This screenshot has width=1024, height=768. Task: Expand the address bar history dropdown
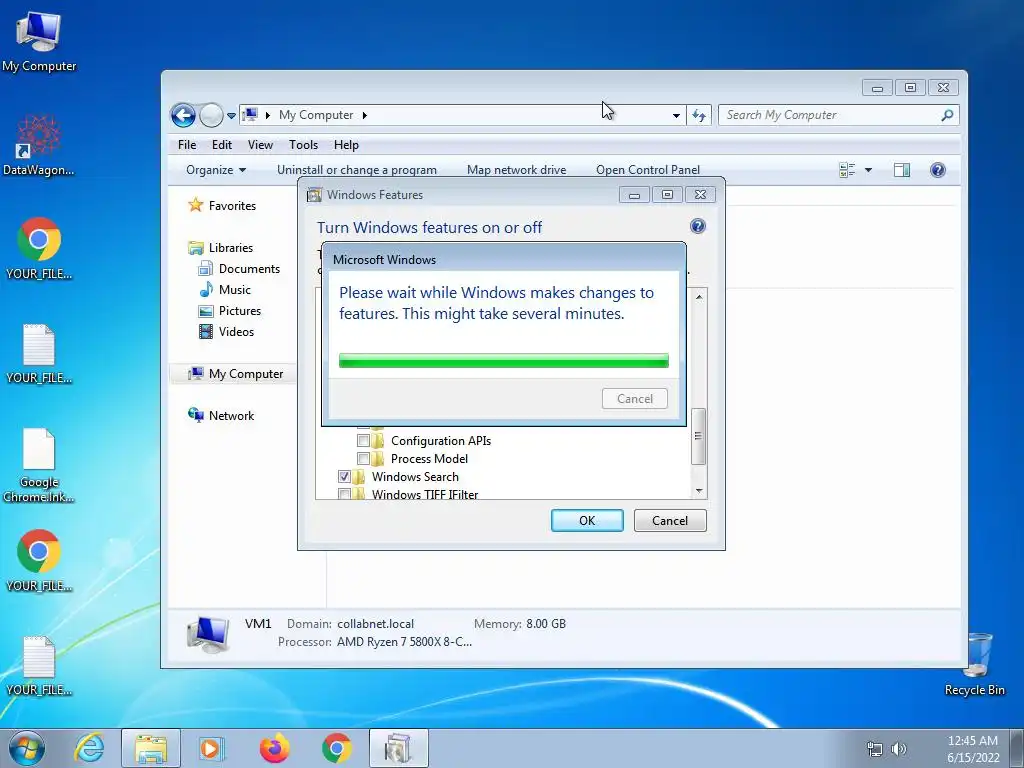(x=676, y=116)
